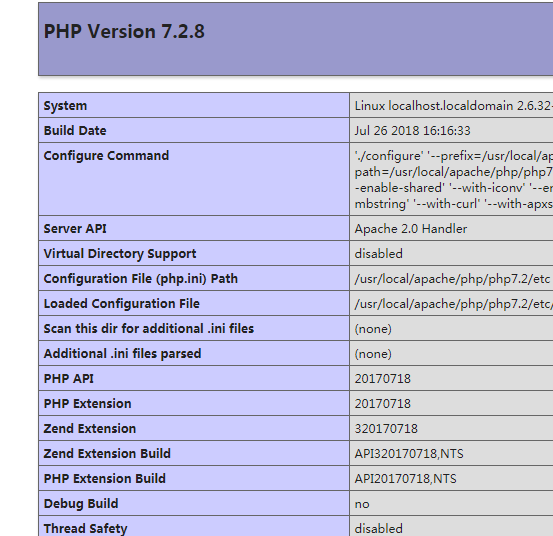This screenshot has height=536, width=553.
Task: Click the Loaded Configuration File path value
Action: coord(454,304)
